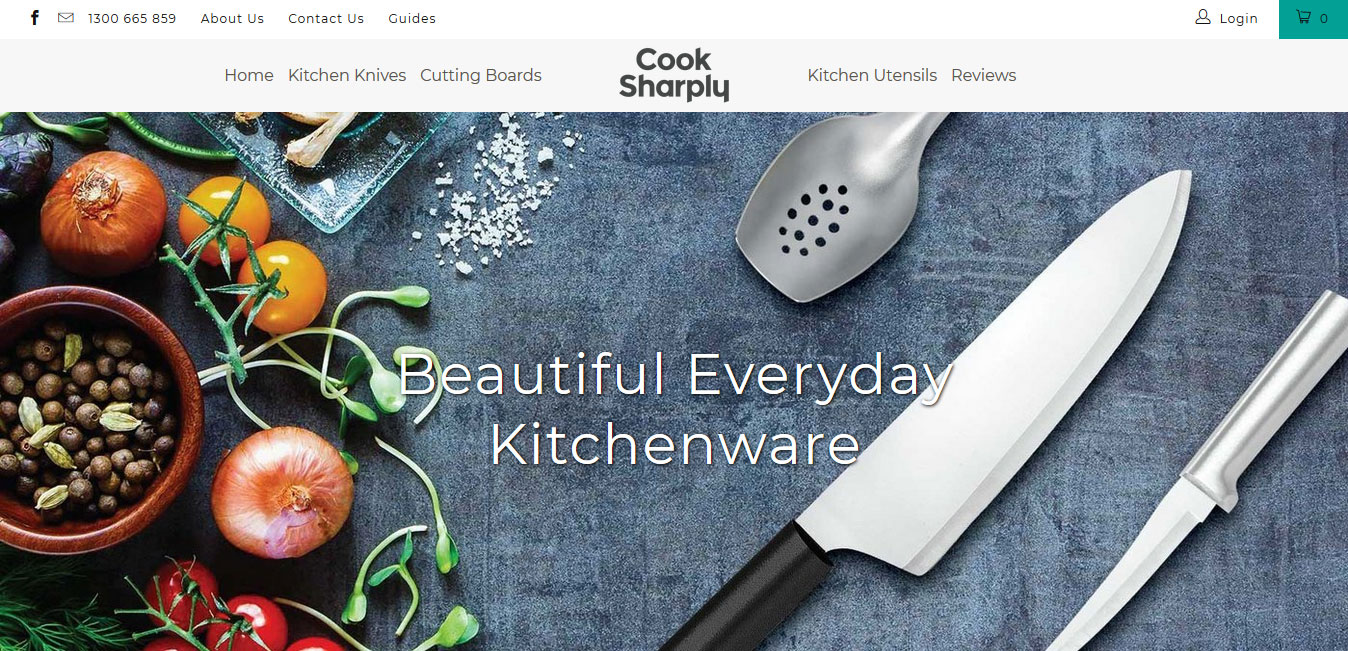Select the Home menu item
The image size is (1348, 651).
[249, 75]
